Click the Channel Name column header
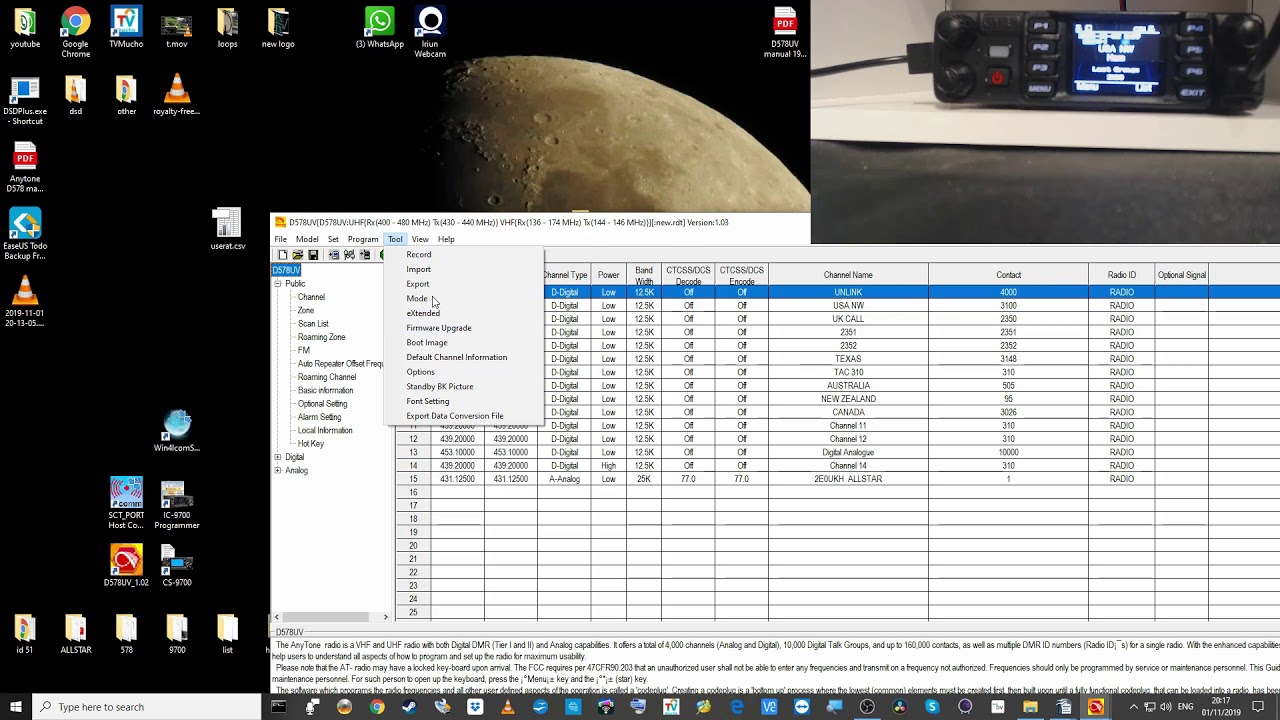Viewport: 1280px width, 720px height. (848, 275)
